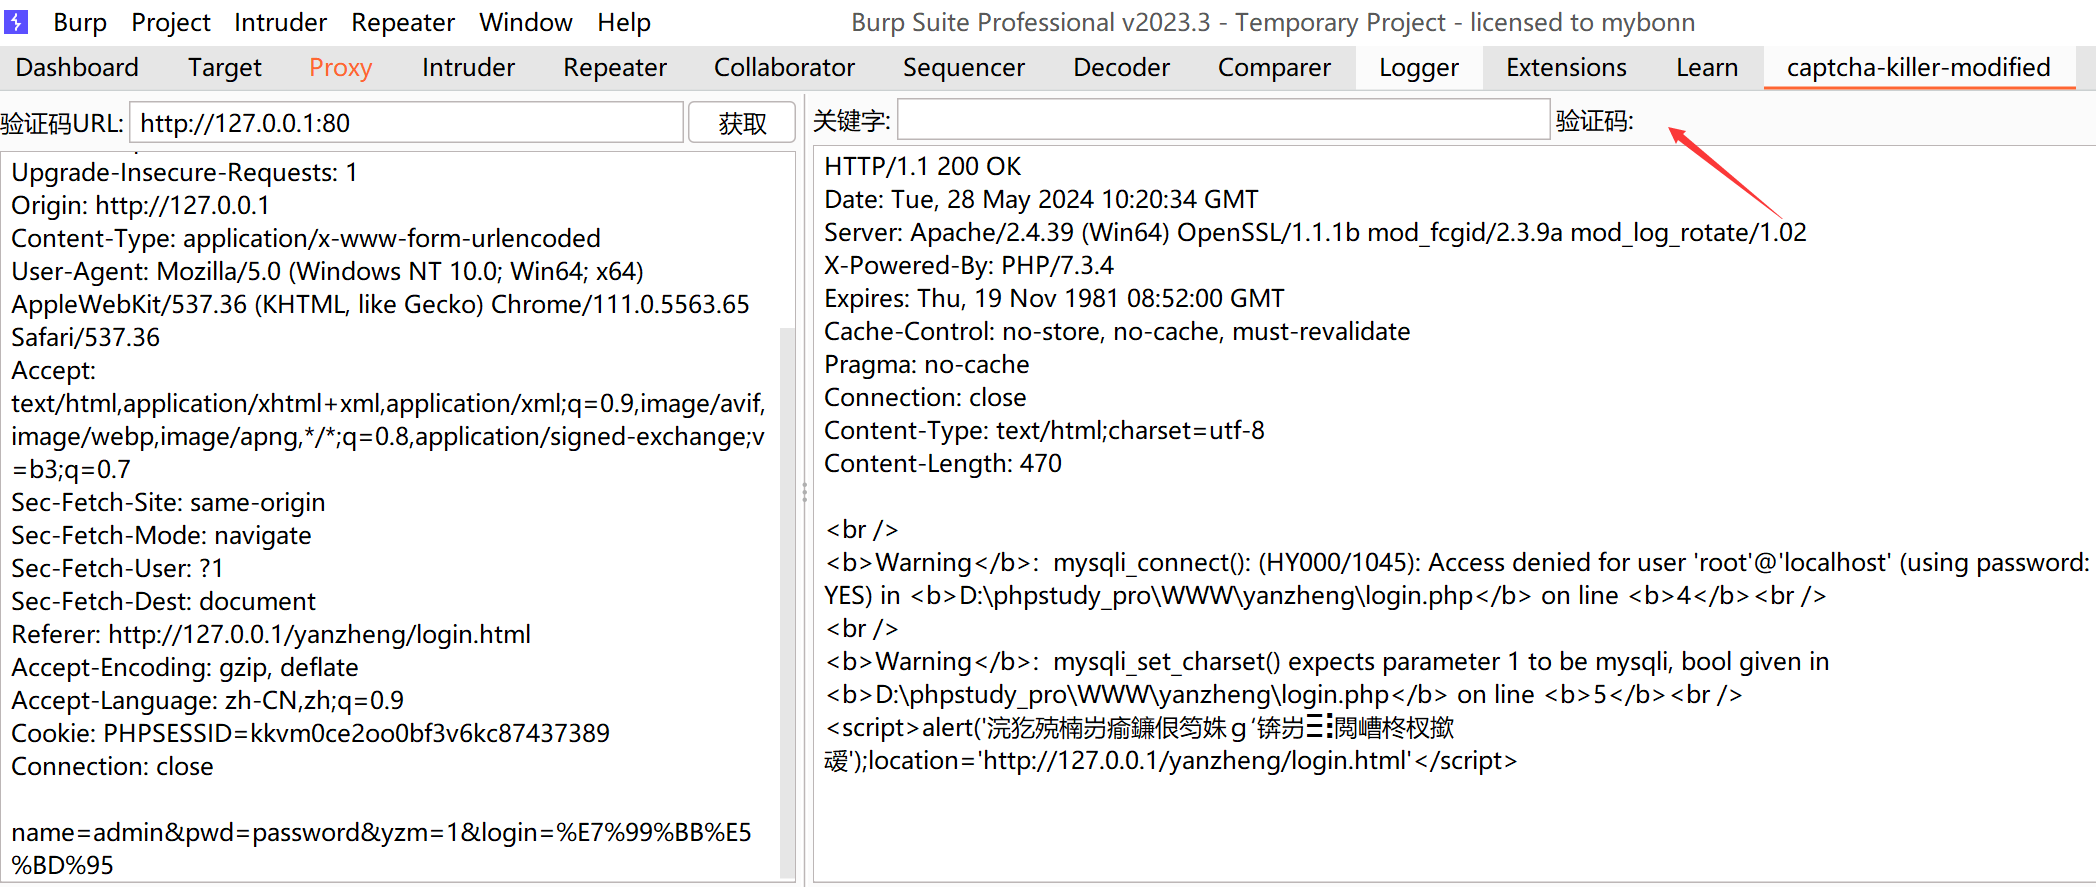Open the Repeater menu in menu bar
Viewport: 2096px width, 887px height.
[x=403, y=22]
